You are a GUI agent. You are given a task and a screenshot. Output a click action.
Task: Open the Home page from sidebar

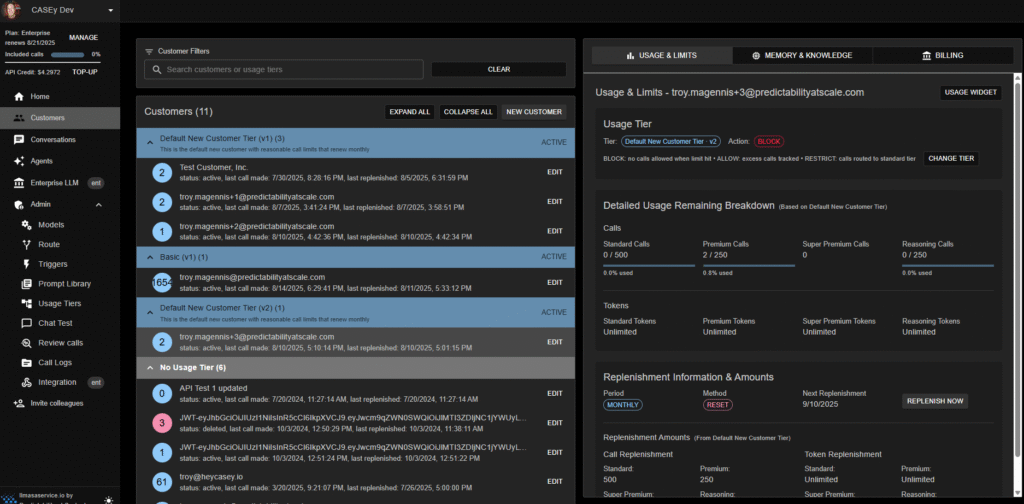[x=39, y=96]
